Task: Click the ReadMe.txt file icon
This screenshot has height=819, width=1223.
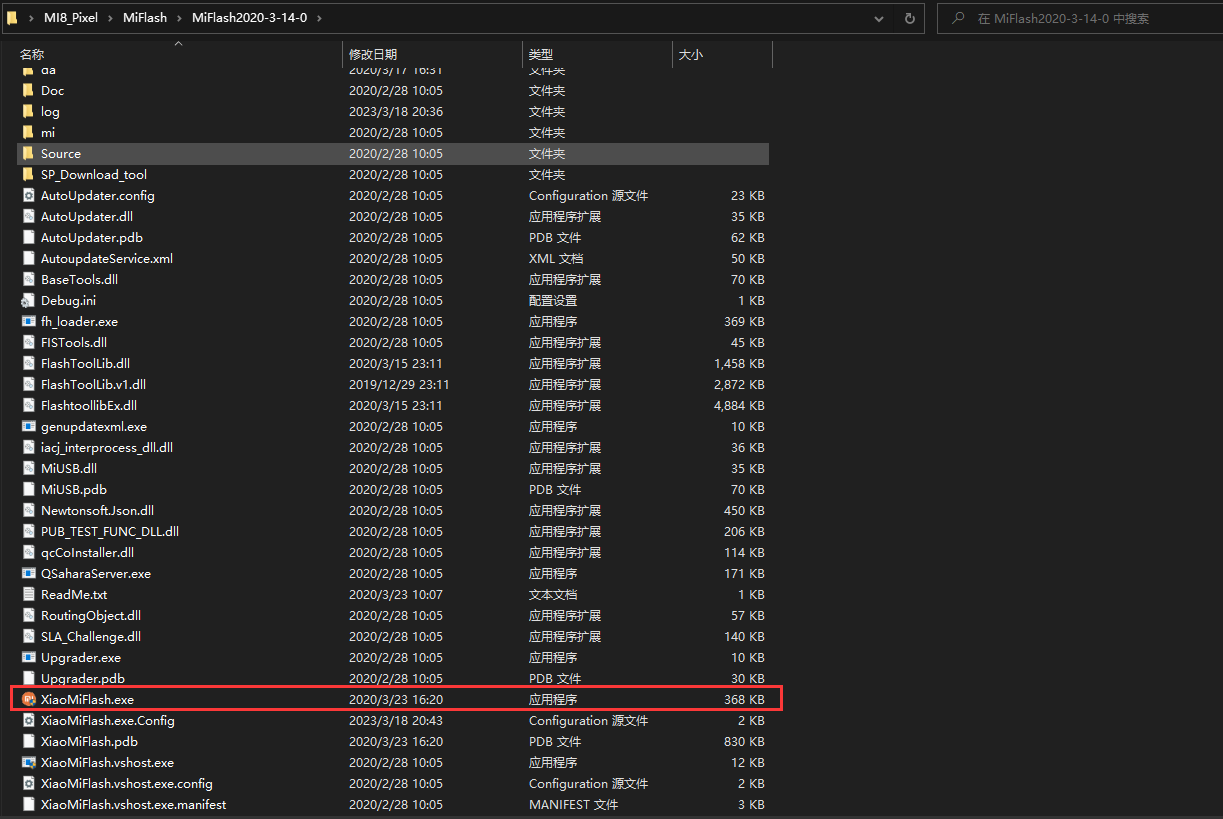Action: [x=28, y=594]
